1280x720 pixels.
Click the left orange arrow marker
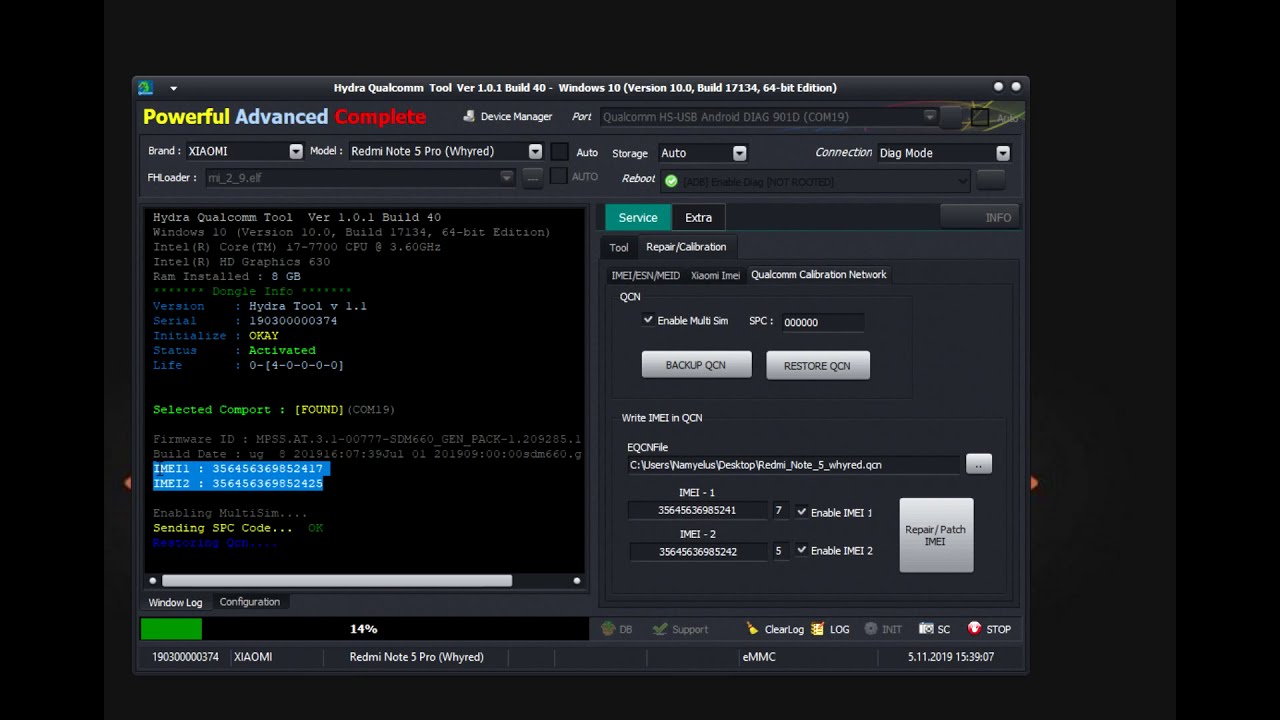click(x=127, y=483)
